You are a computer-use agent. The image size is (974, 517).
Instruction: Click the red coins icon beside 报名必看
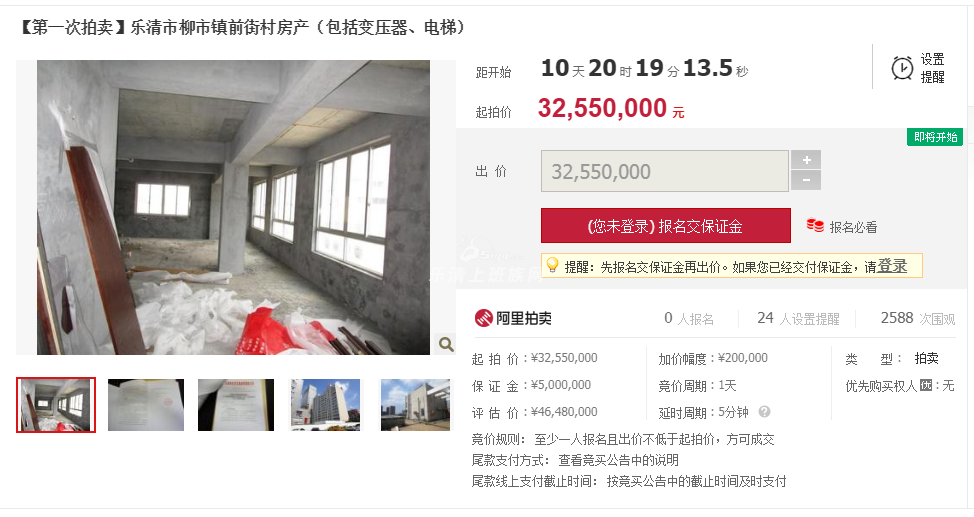(815, 225)
